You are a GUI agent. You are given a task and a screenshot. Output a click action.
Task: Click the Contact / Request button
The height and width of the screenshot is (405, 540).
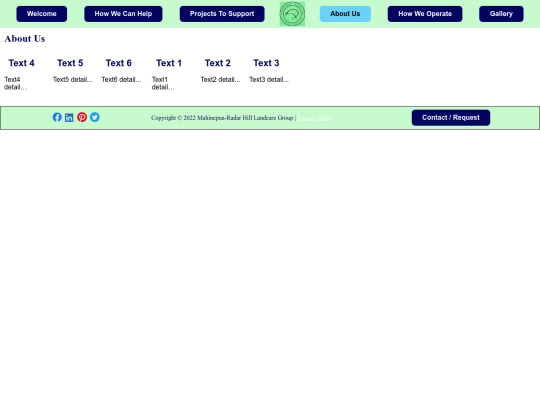point(451,118)
